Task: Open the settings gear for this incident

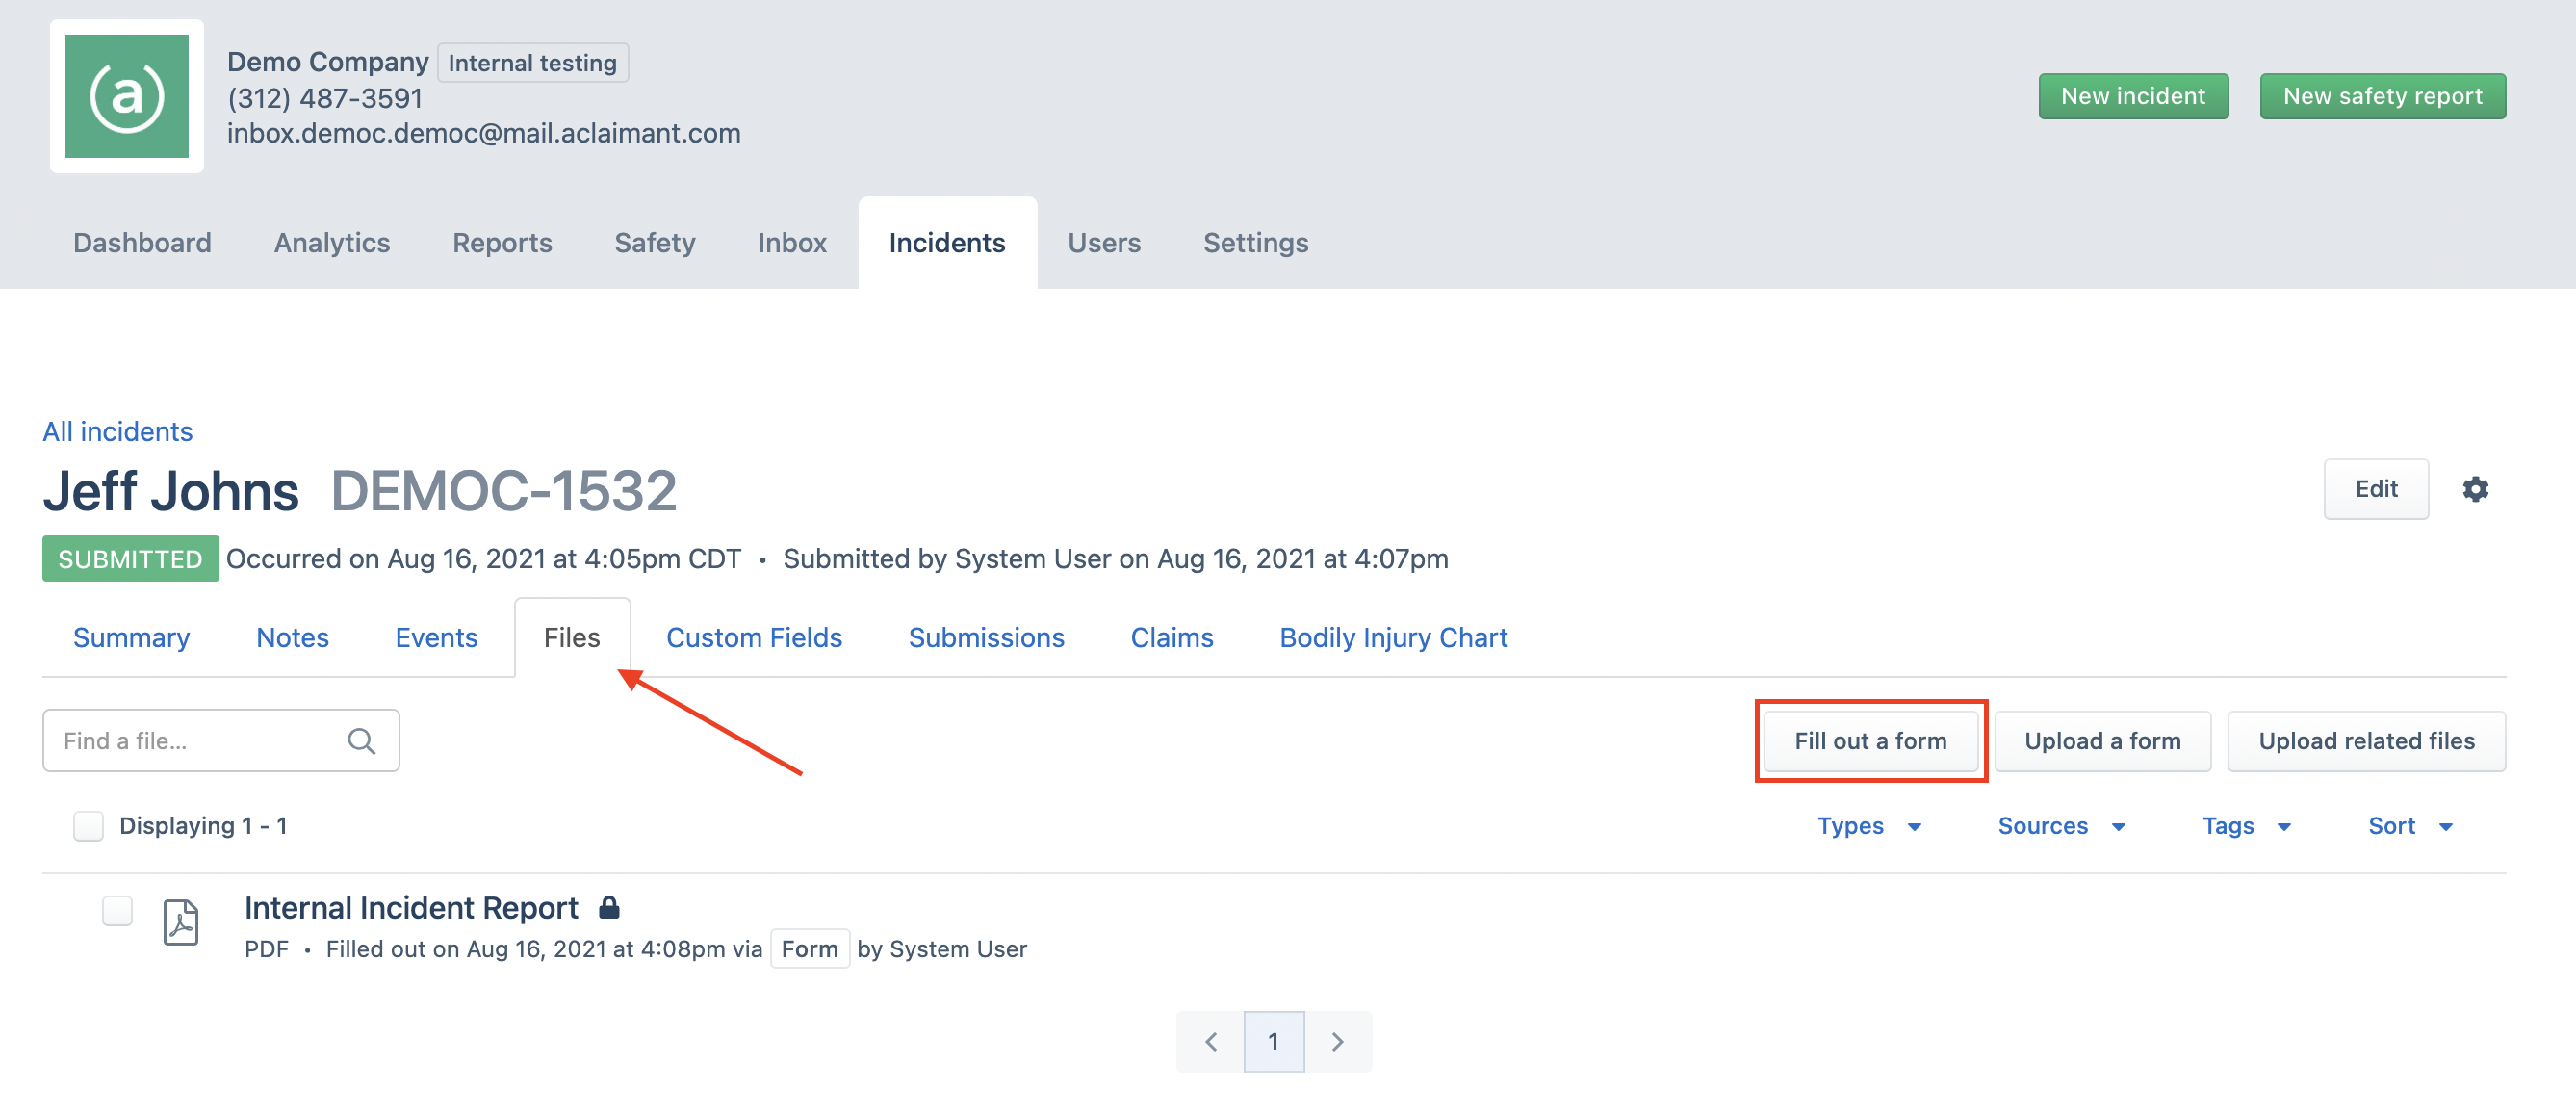Action: click(2477, 489)
